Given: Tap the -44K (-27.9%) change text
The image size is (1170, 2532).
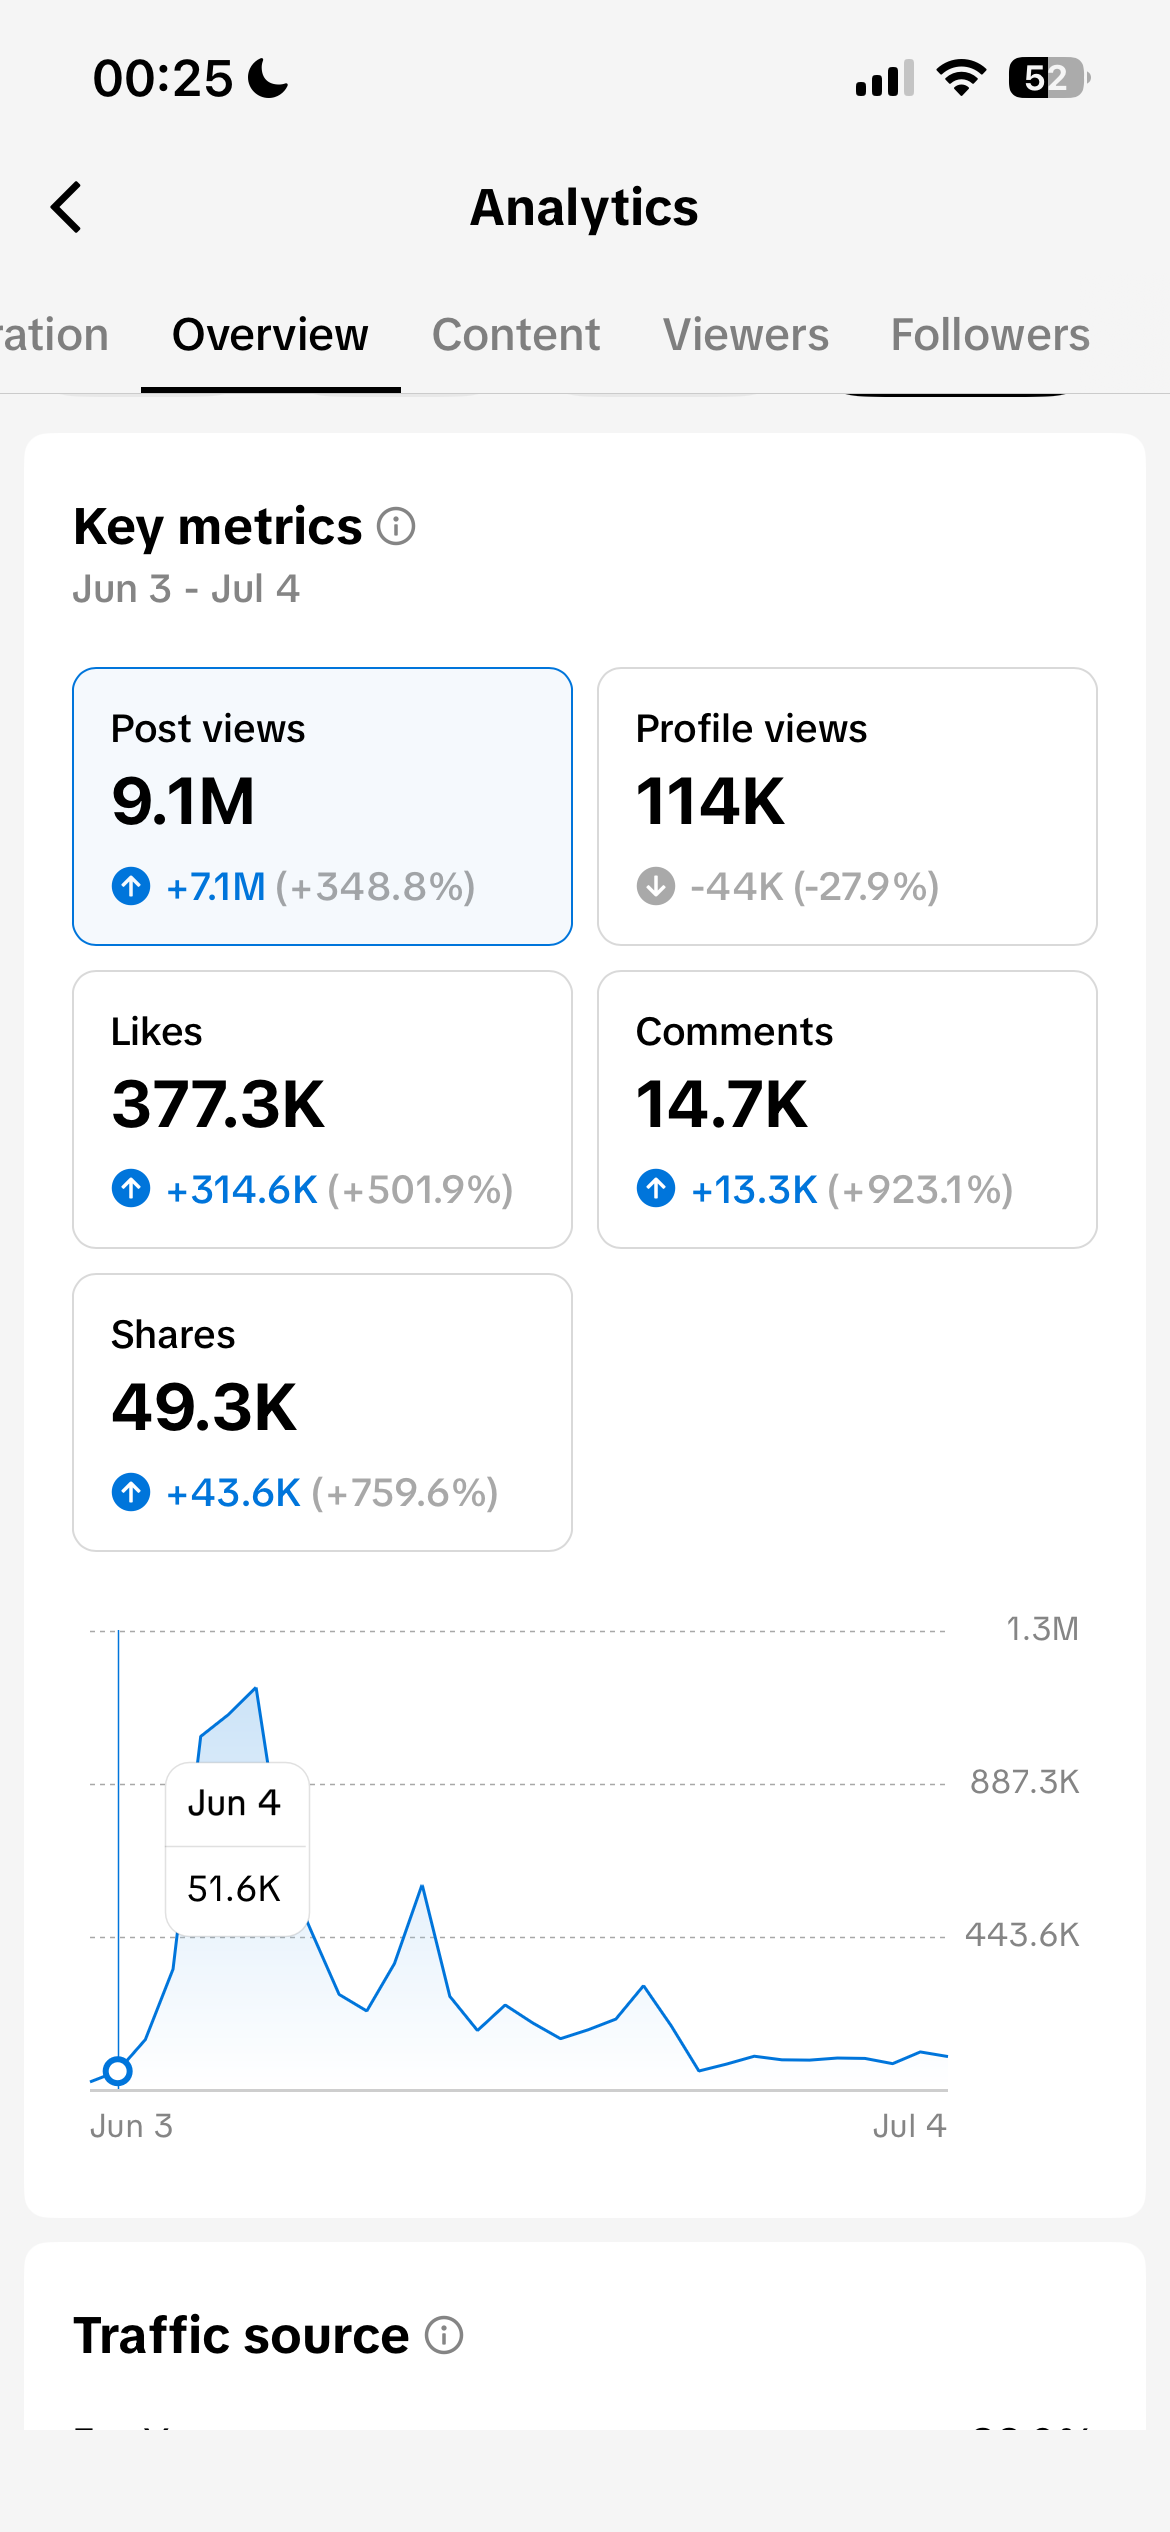Looking at the screenshot, I should (814, 886).
